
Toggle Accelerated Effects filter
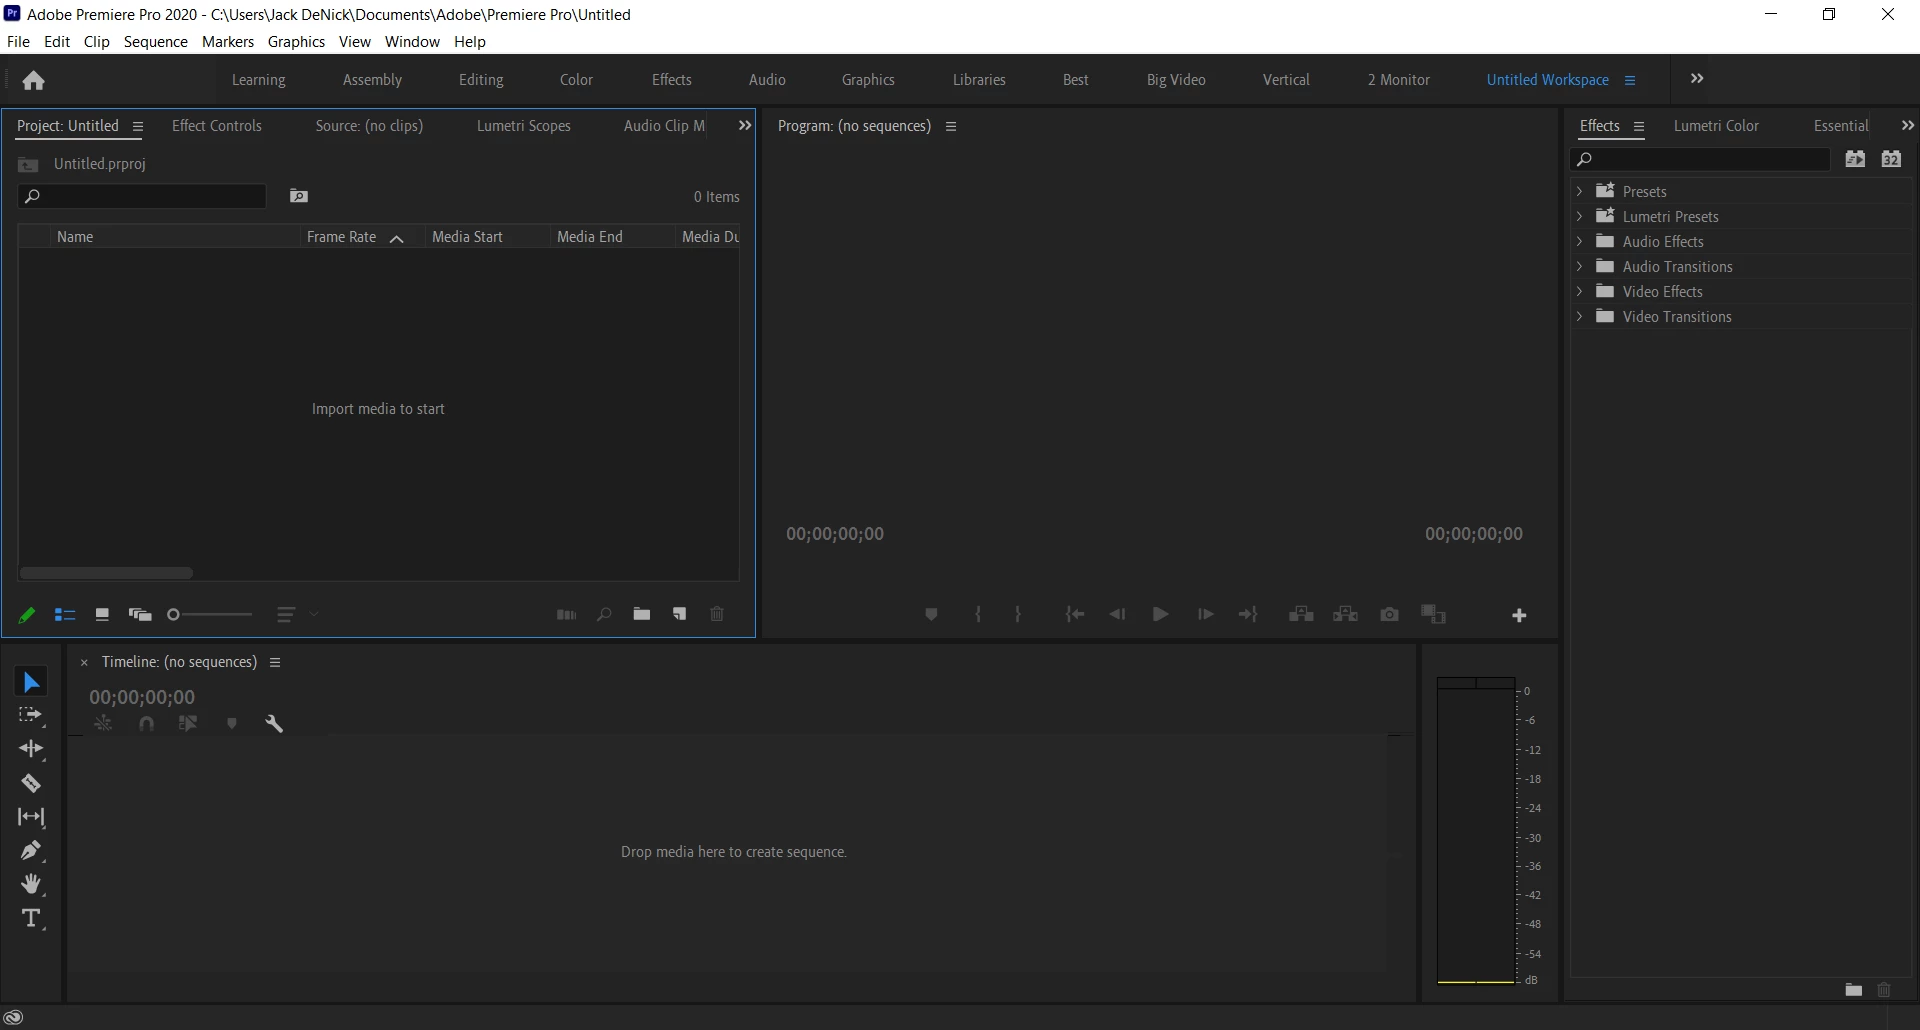click(1855, 159)
